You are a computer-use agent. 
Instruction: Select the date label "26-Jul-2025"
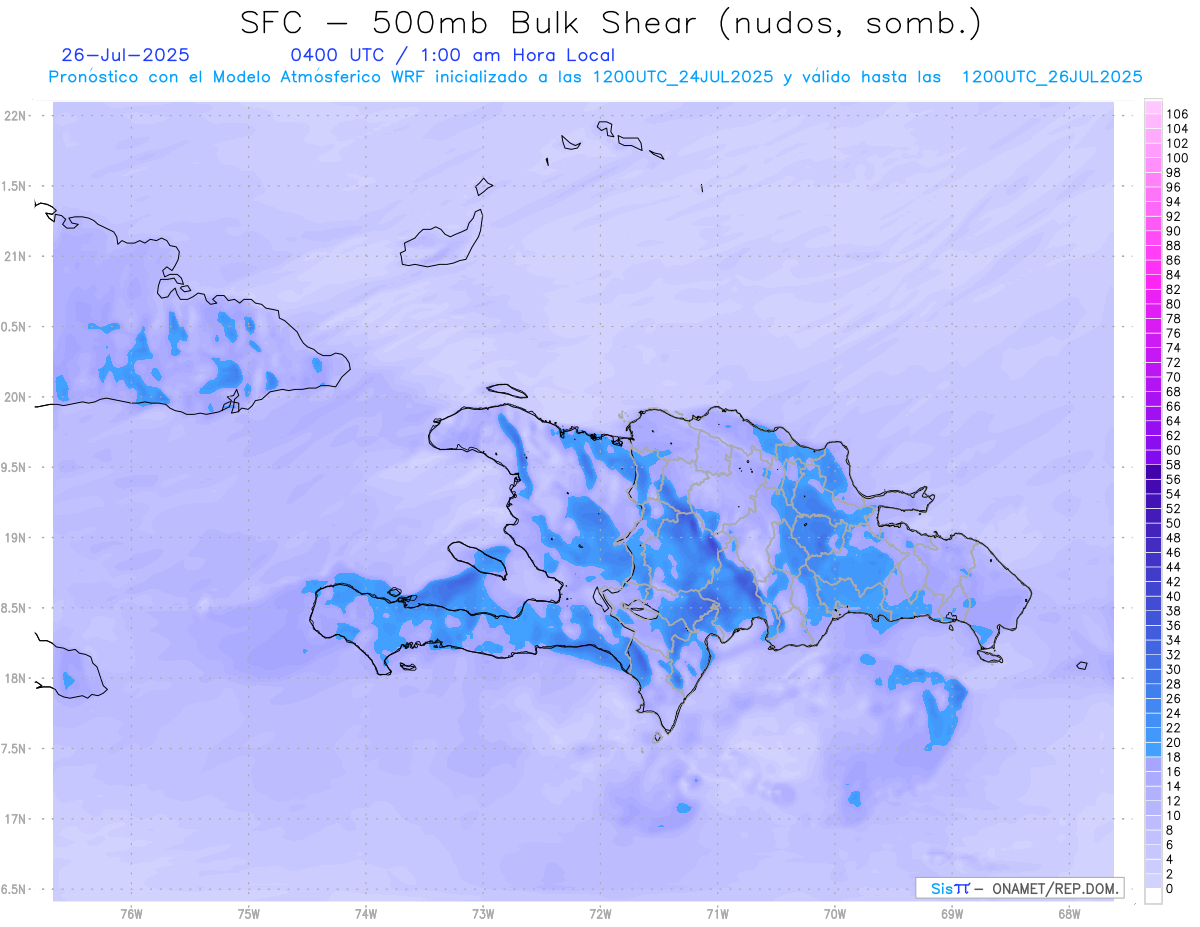click(125, 55)
